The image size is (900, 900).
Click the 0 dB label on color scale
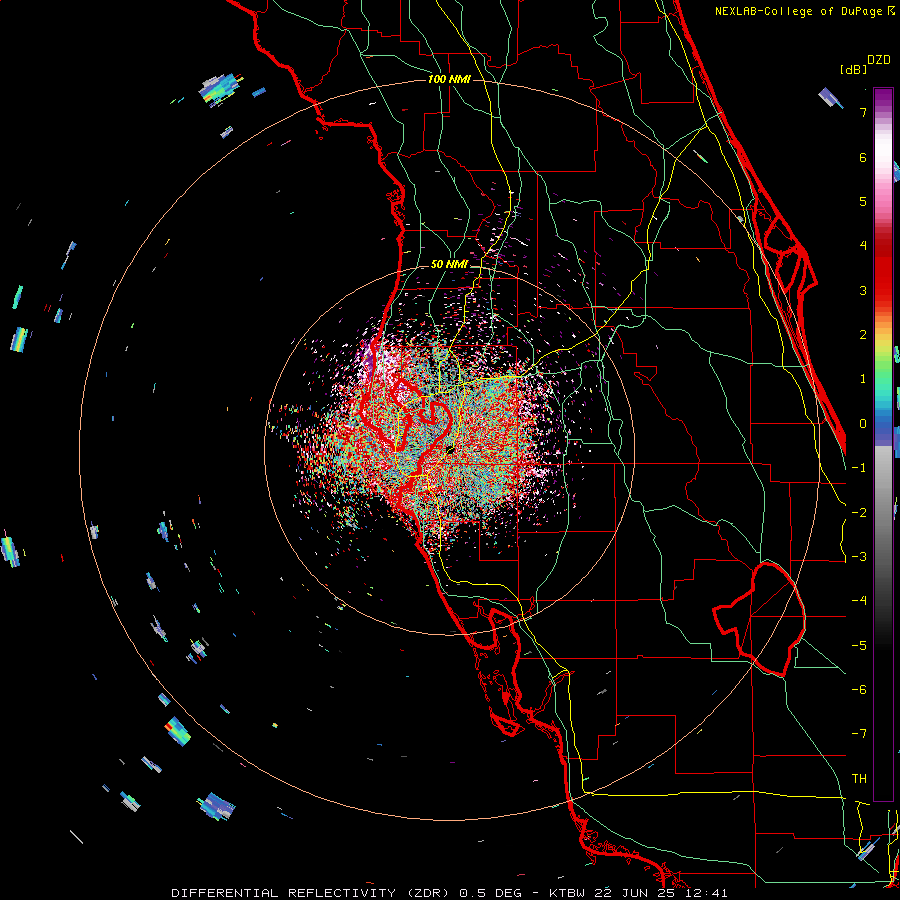coord(863,424)
